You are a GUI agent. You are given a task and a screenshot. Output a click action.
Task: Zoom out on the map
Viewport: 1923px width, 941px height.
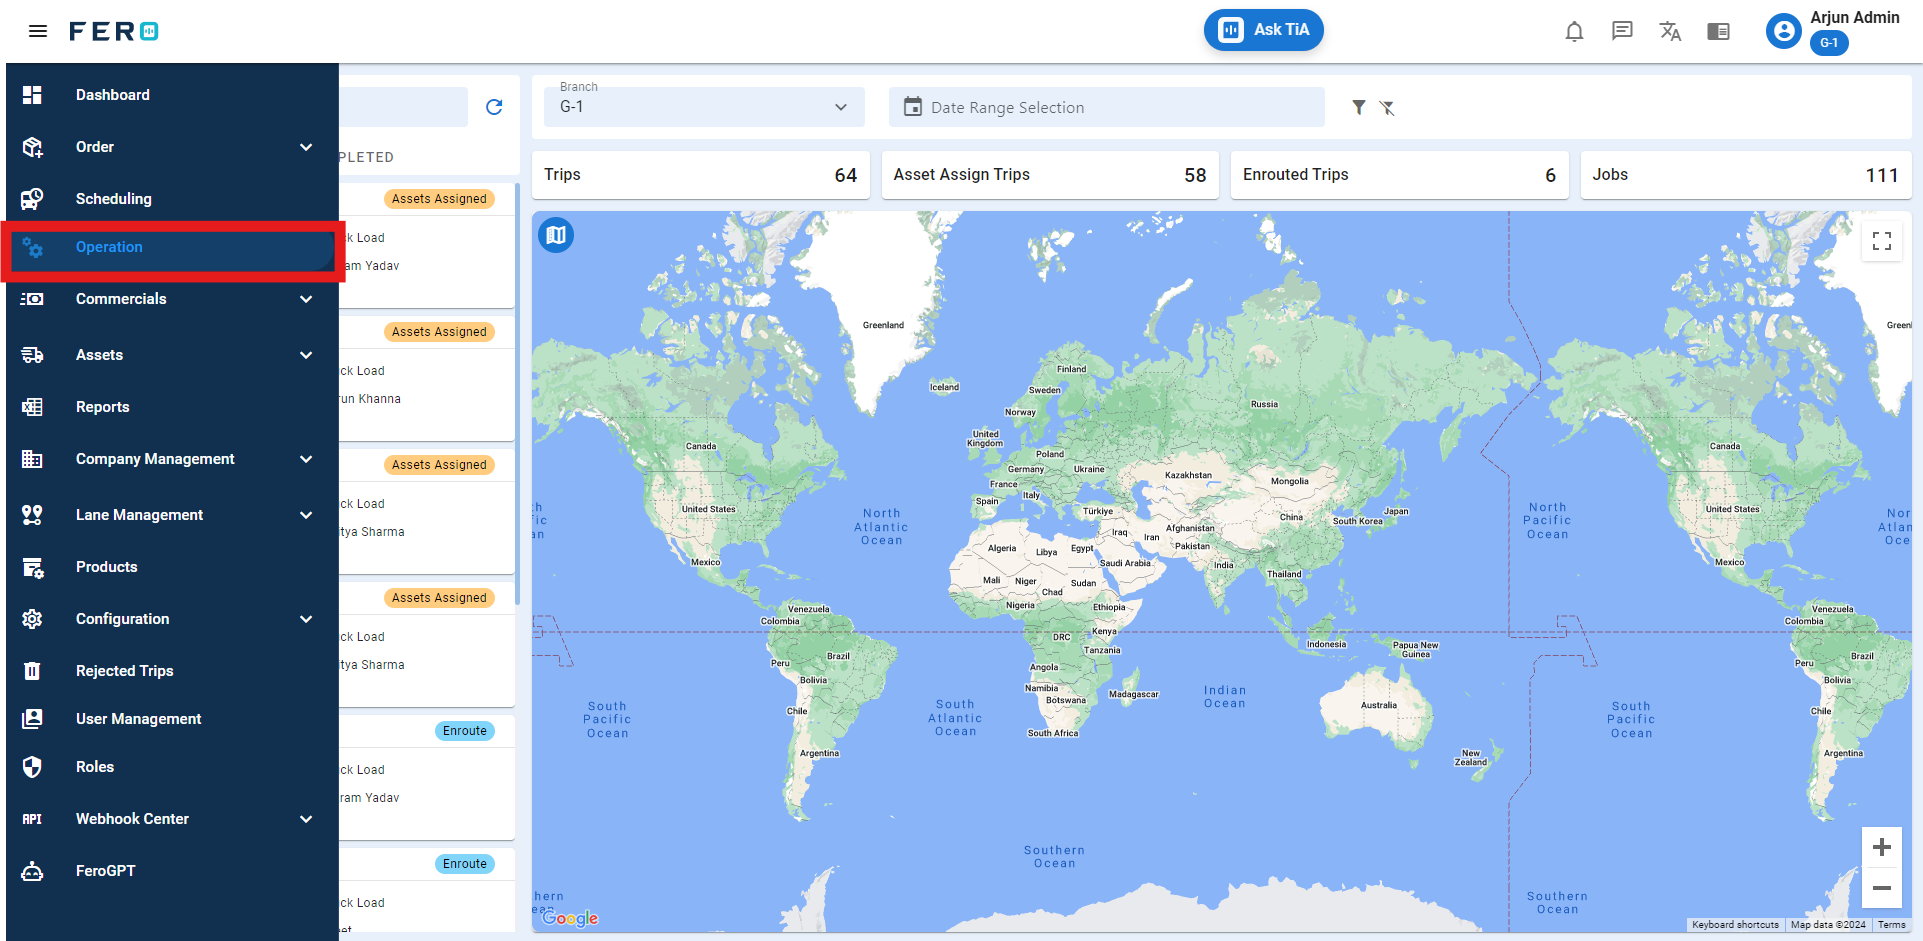(1881, 888)
